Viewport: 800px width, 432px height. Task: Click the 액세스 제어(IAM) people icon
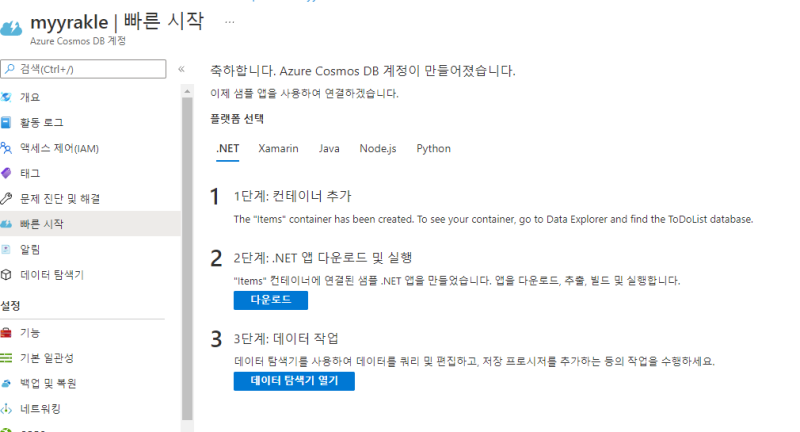[7, 148]
